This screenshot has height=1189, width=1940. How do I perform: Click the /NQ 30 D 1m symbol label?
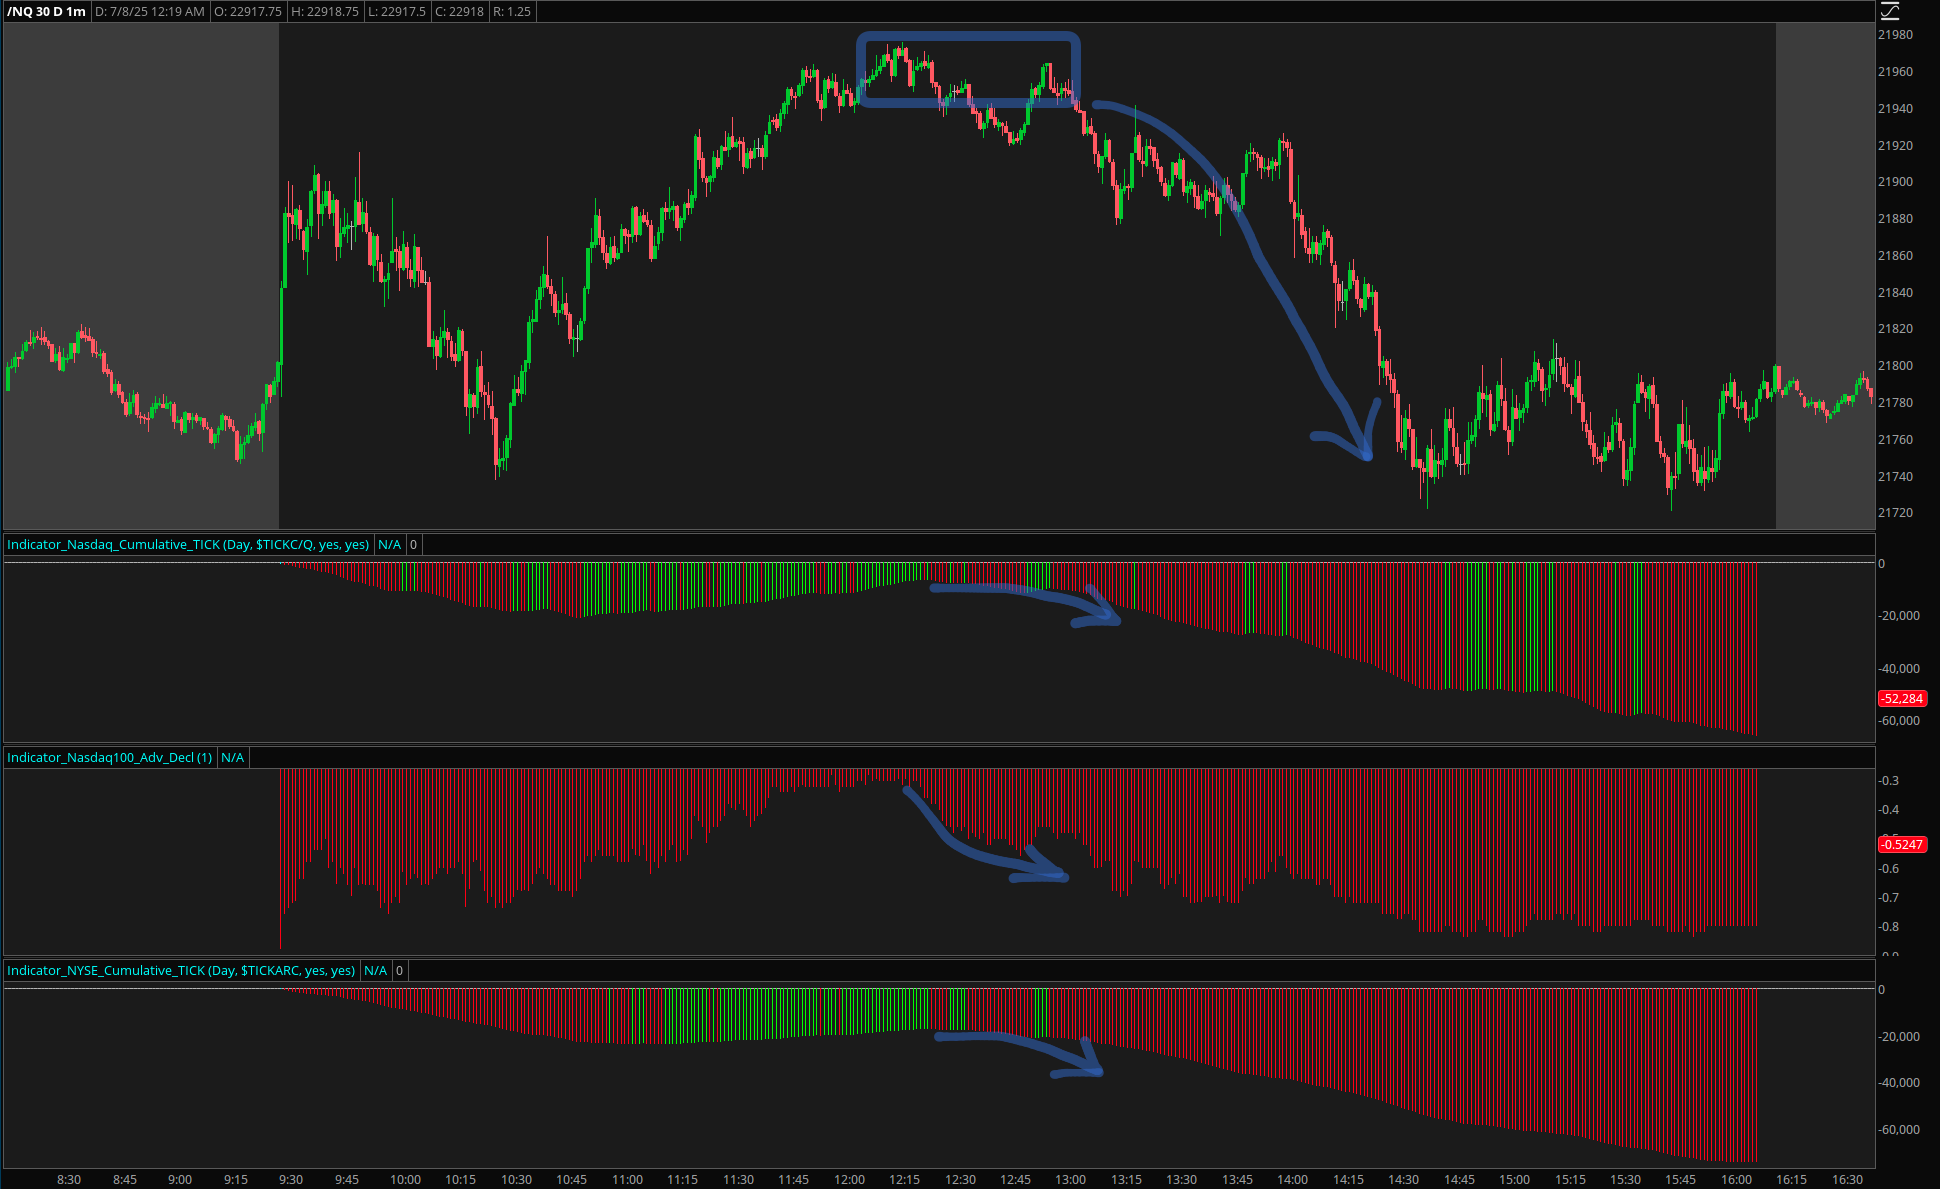46,12
